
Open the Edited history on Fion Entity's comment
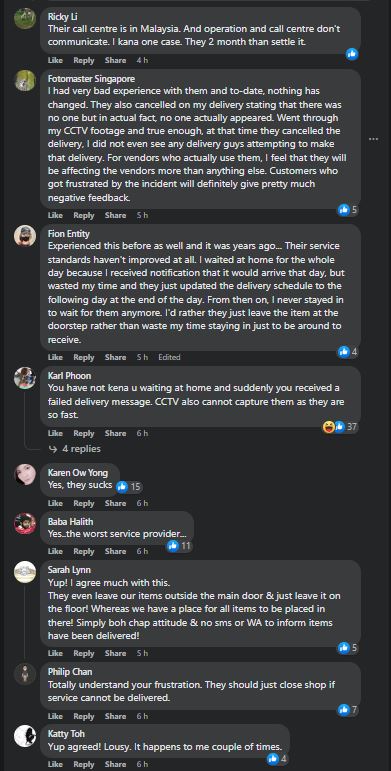tap(169, 357)
